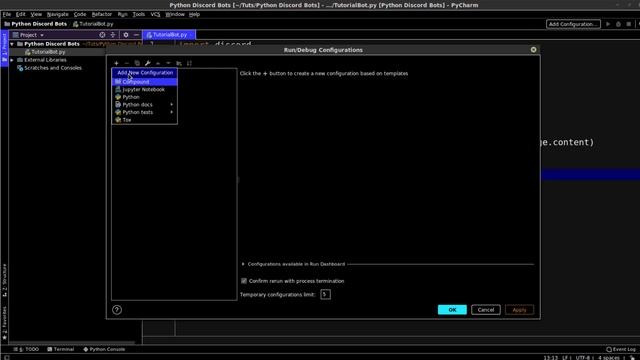Select Tox configuration type
This screenshot has height=360, width=640.
(x=144, y=120)
